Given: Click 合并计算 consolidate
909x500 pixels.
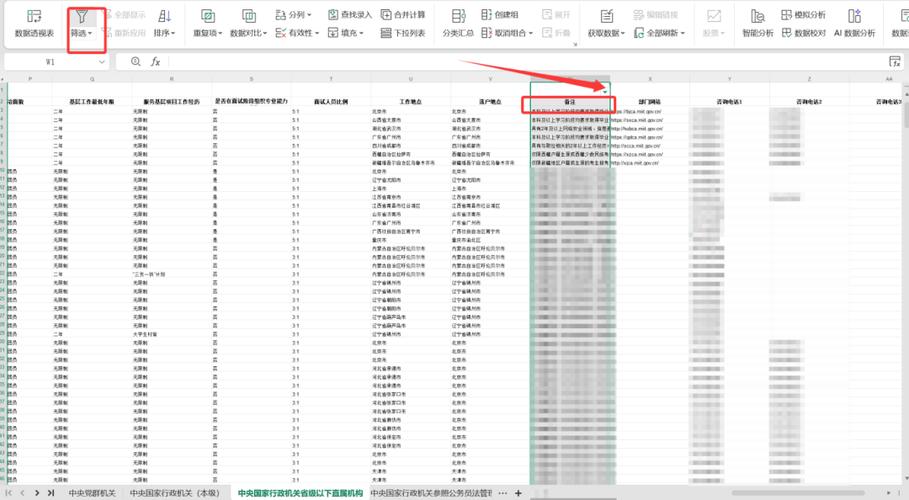Looking at the screenshot, I should 403,15.
